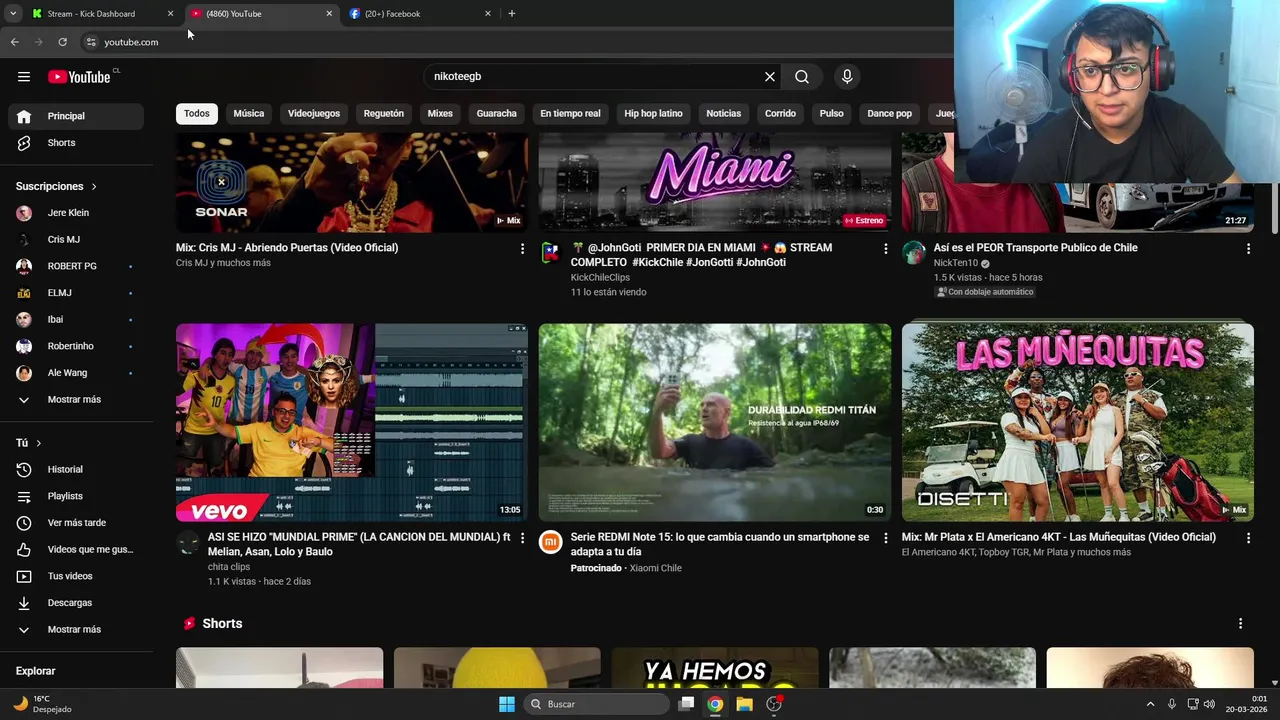The image size is (1280, 720).
Task: Start voice search with the microphone icon
Action: pyautogui.click(x=847, y=77)
